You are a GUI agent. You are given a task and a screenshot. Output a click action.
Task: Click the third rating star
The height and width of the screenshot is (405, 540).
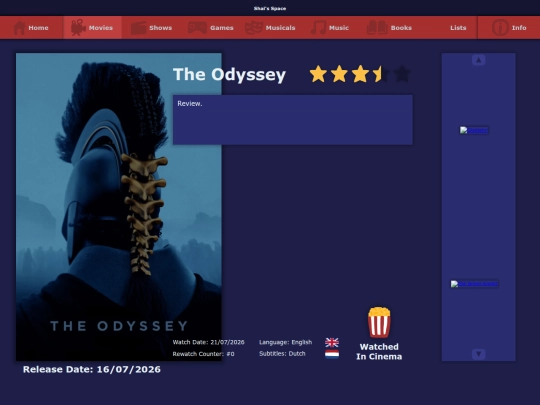click(360, 74)
